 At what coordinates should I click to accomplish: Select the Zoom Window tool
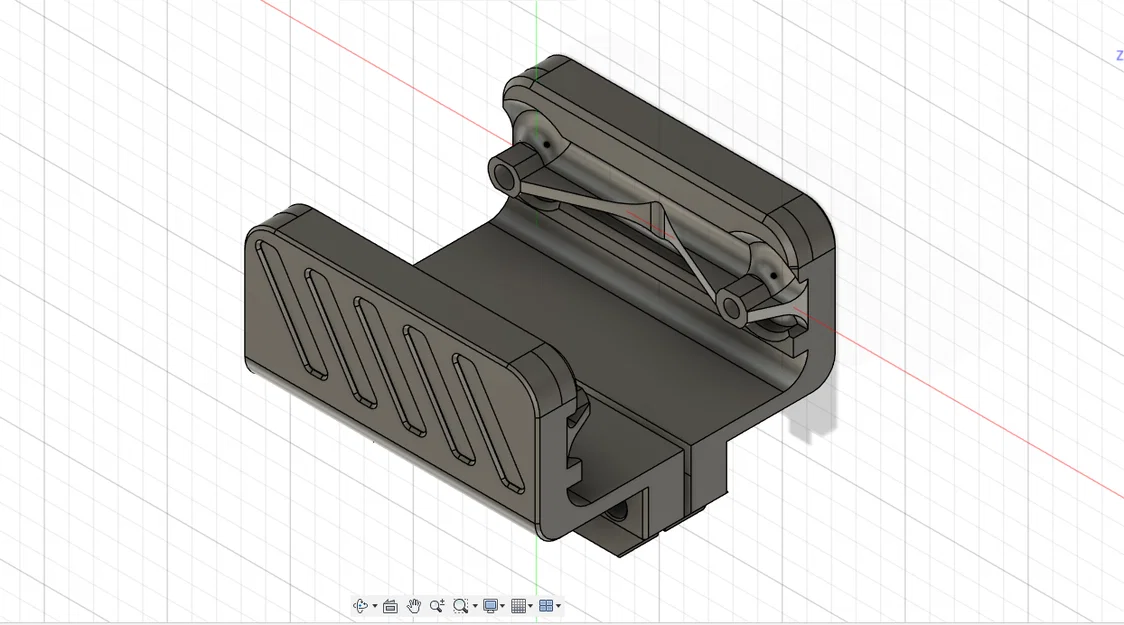pos(459,605)
